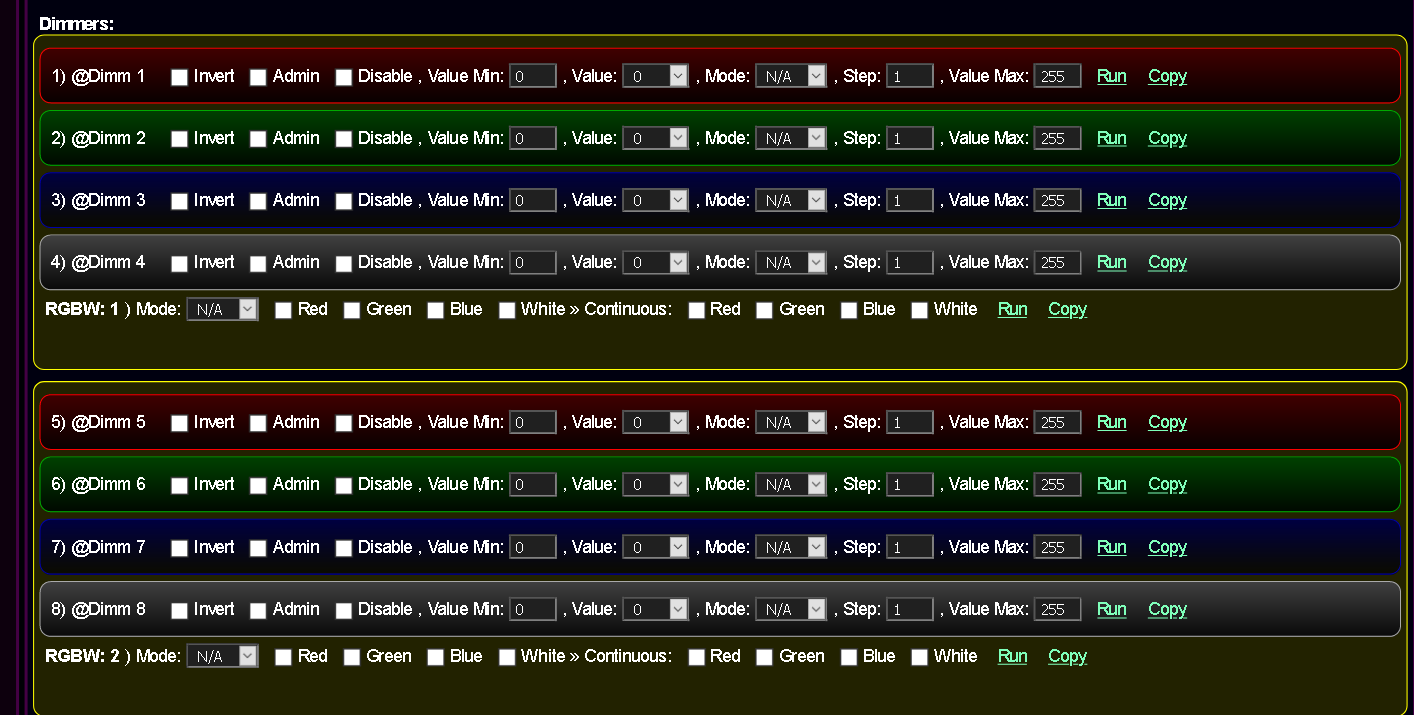Click Value Max field on Dimm 8
Screen dimensions: 1414x715
[x=1057, y=609]
